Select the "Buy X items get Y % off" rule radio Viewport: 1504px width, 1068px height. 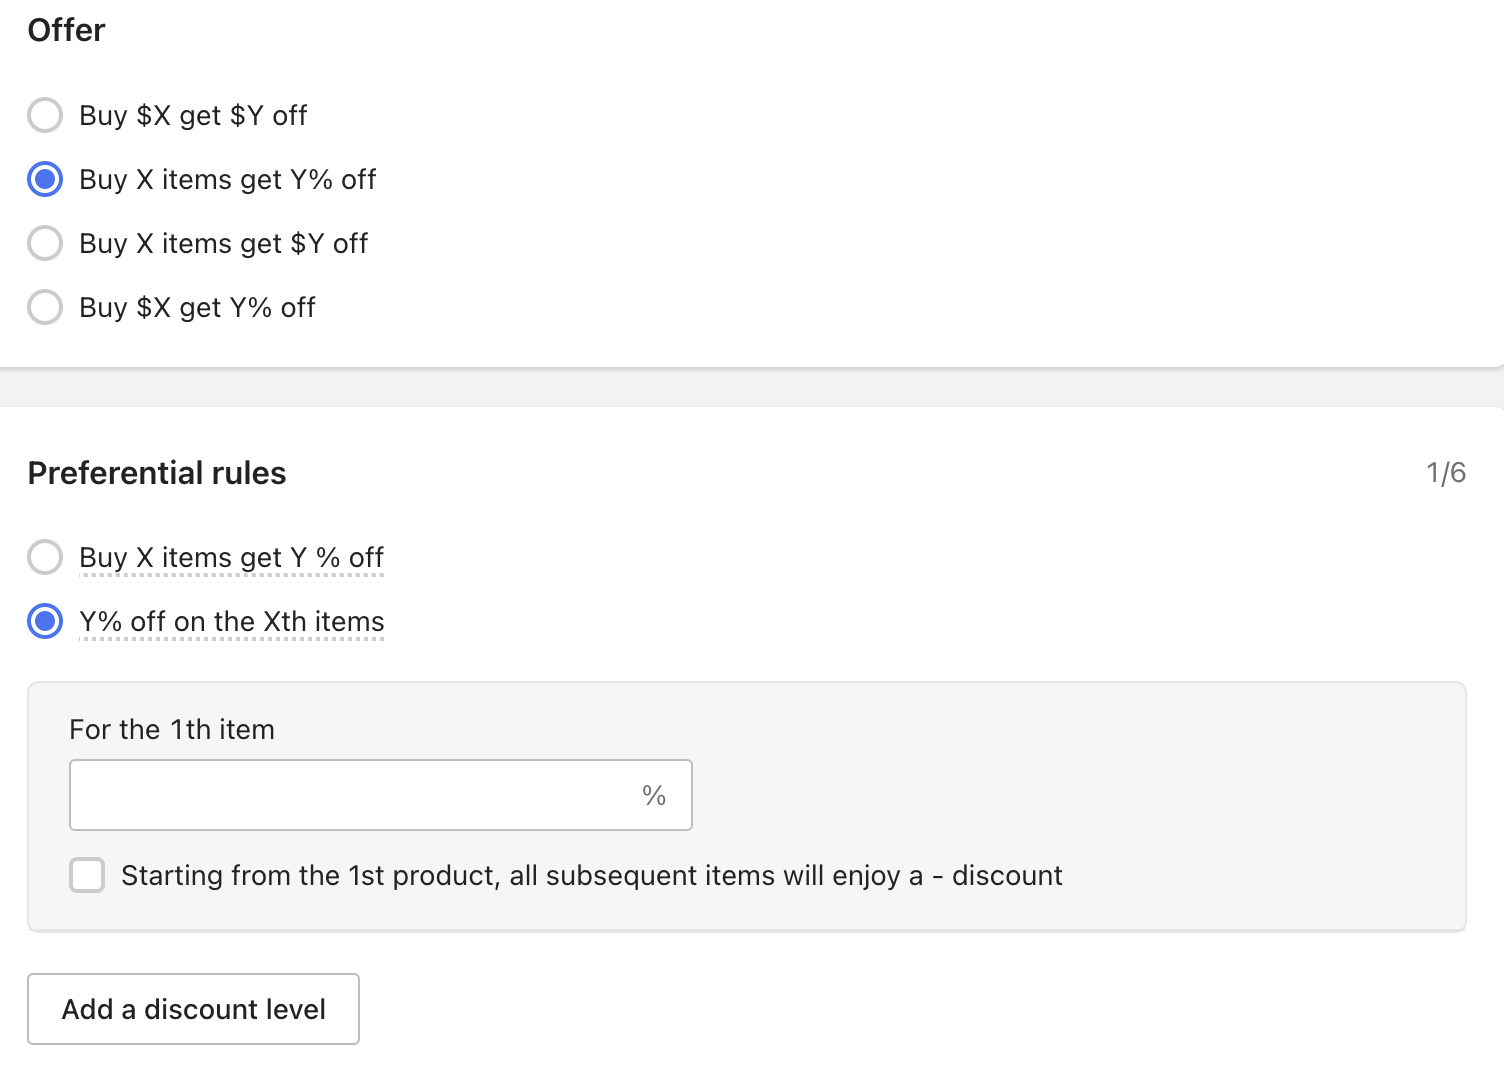coord(45,557)
